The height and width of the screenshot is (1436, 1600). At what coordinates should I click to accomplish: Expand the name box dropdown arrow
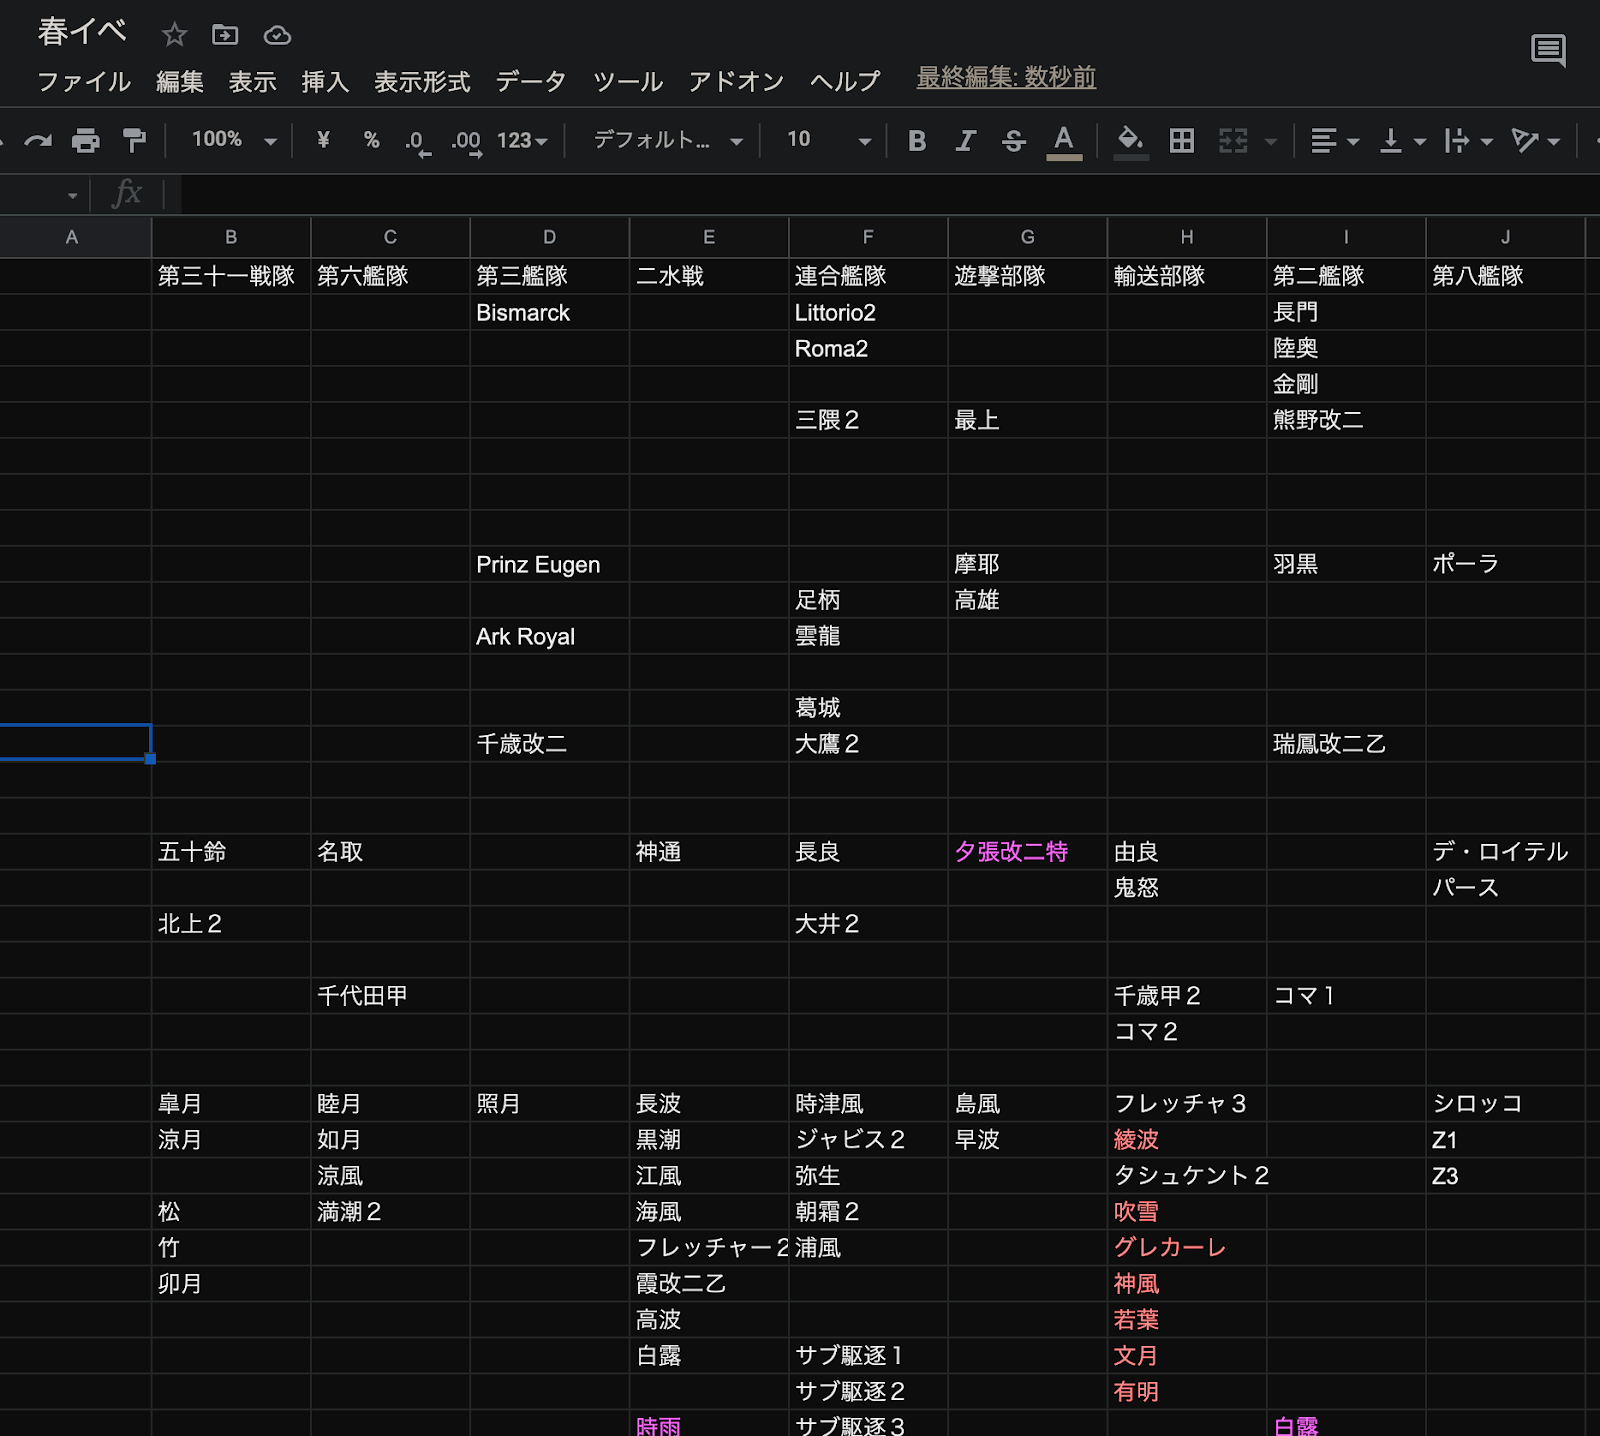coord(72,195)
